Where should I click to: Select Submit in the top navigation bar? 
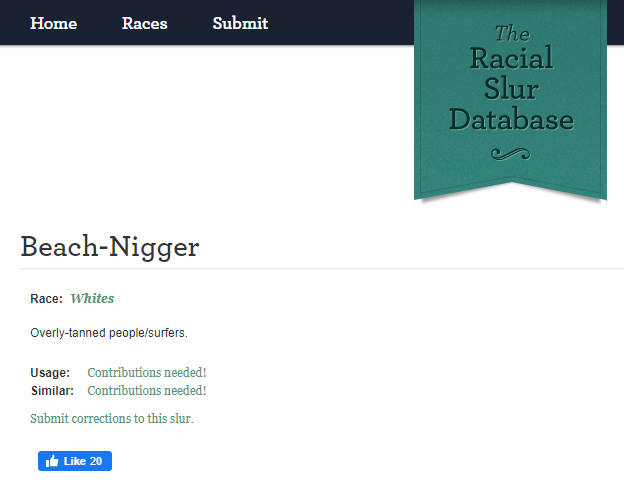coord(240,23)
